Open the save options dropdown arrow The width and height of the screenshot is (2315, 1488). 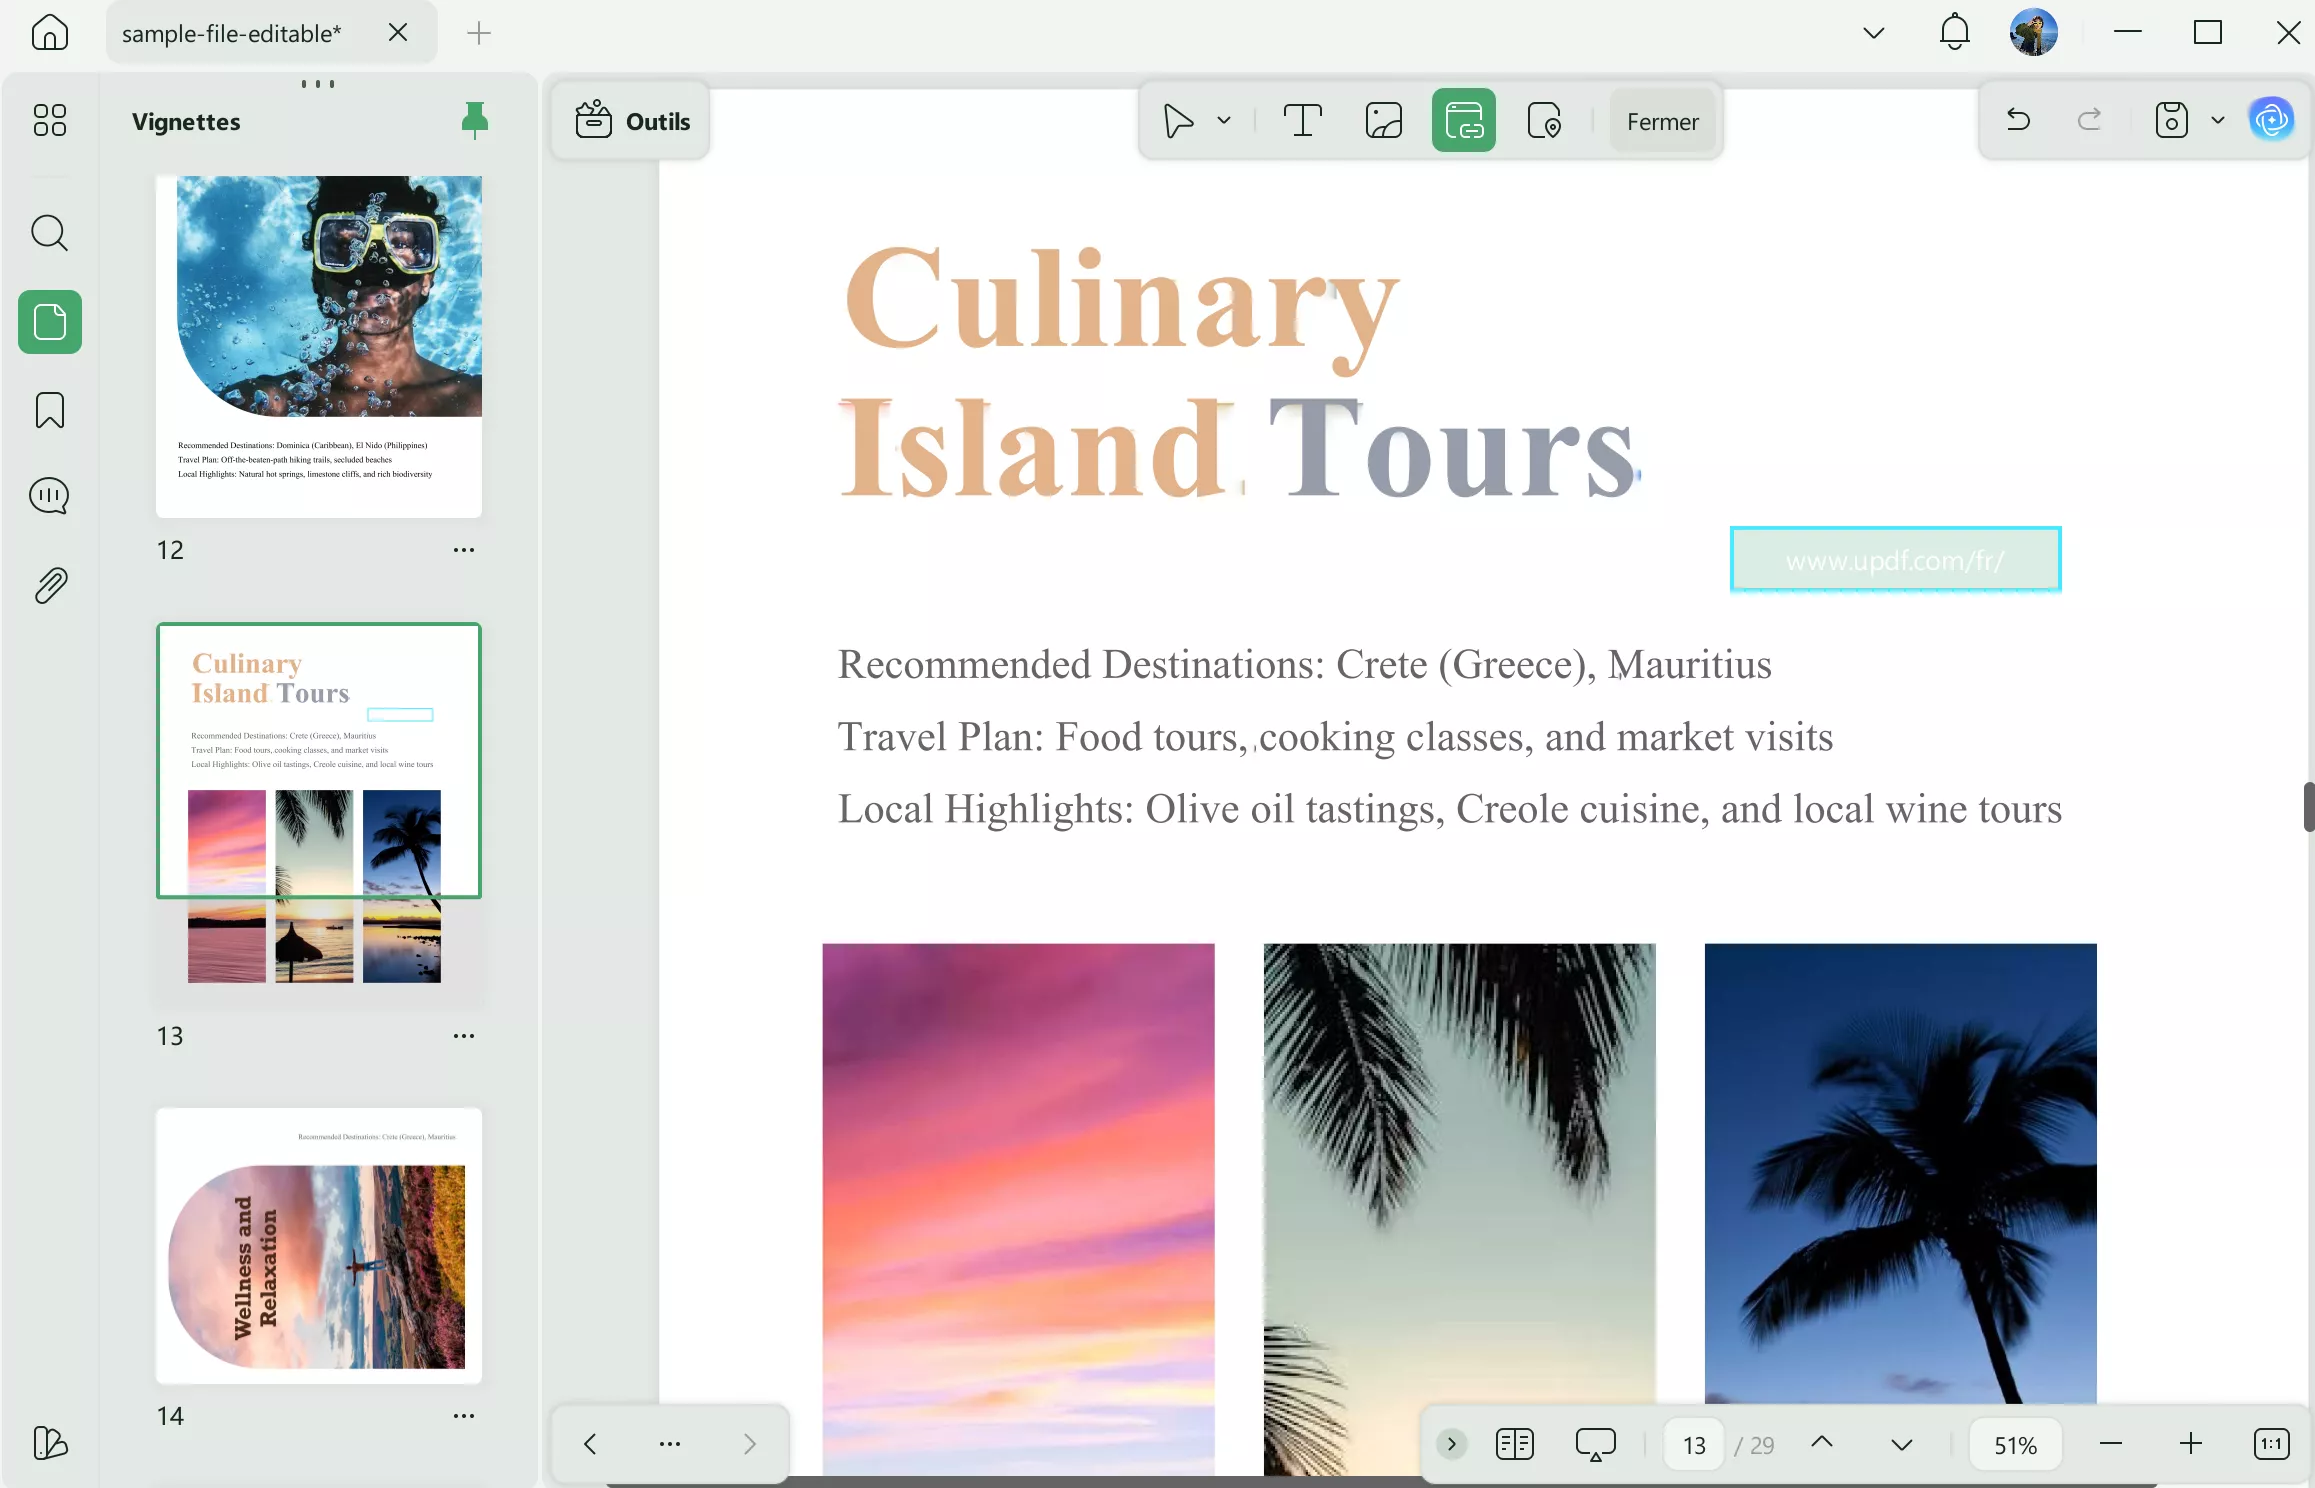pyautogui.click(x=2218, y=121)
